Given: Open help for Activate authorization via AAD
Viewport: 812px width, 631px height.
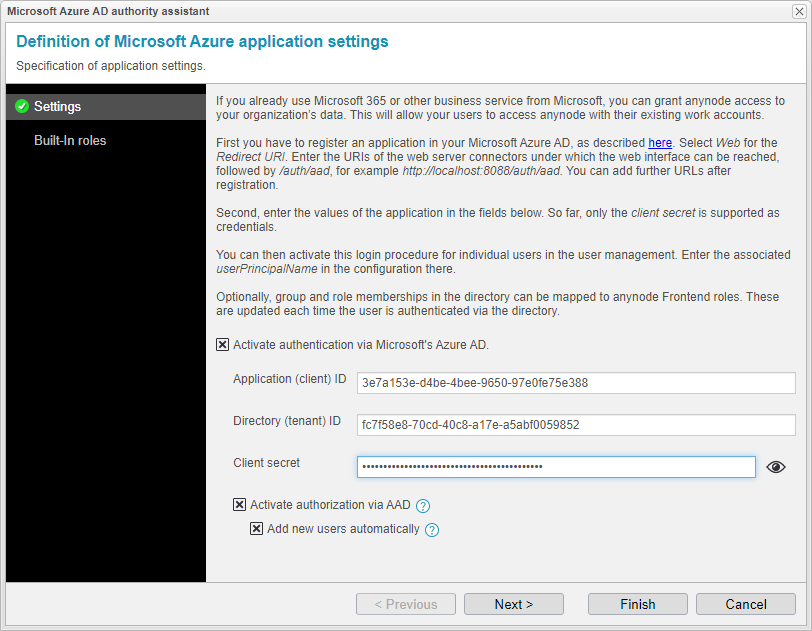Looking at the screenshot, I should click(x=423, y=506).
